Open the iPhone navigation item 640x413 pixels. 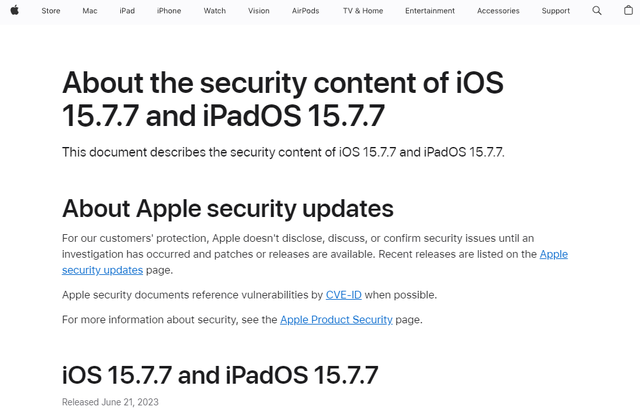pos(169,11)
